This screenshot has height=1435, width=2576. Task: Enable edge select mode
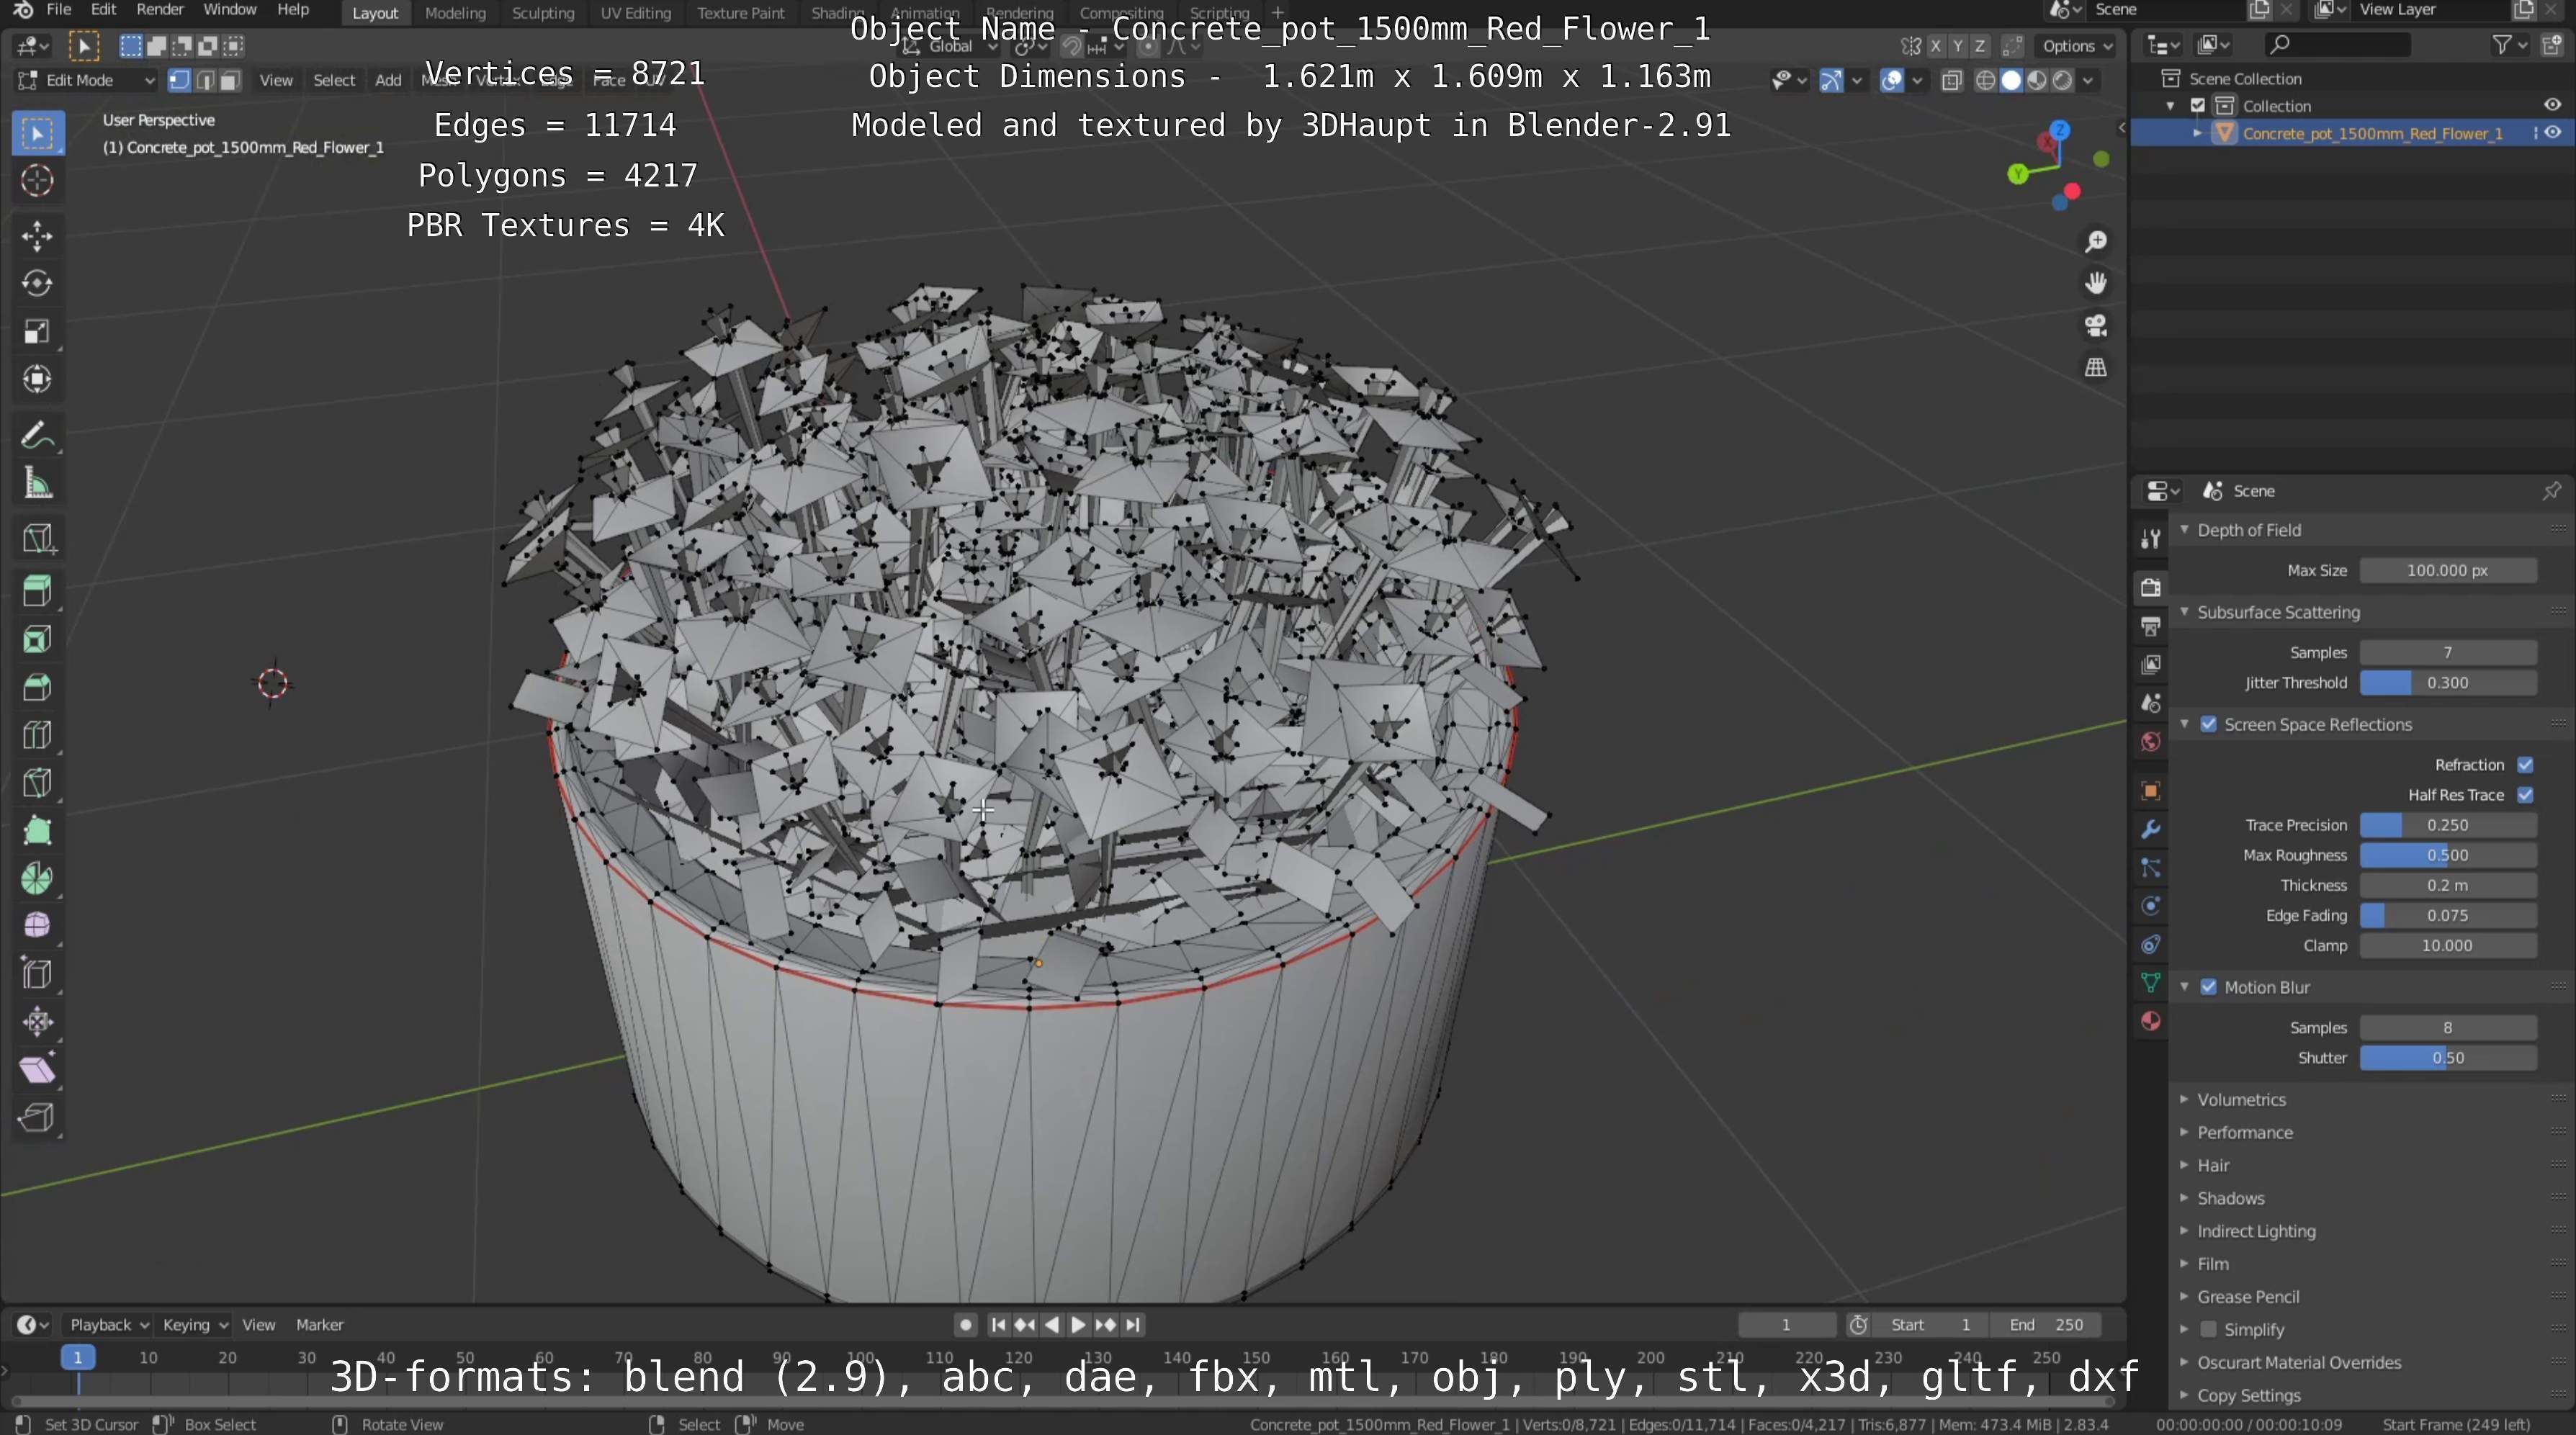205,81
